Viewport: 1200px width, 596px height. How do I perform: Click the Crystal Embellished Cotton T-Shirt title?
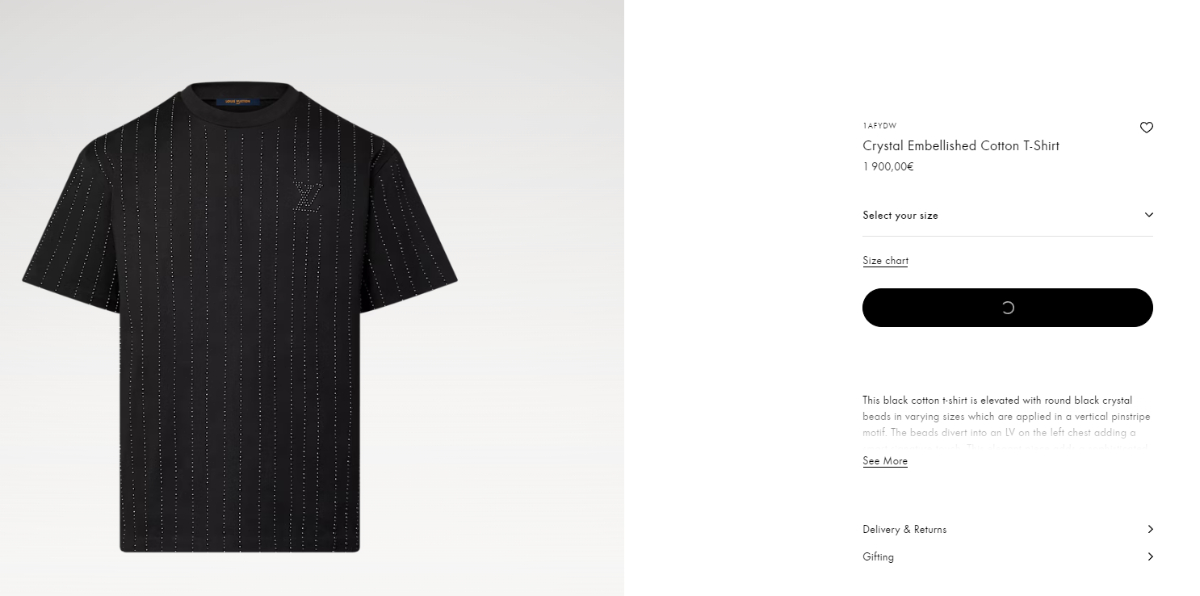point(960,146)
